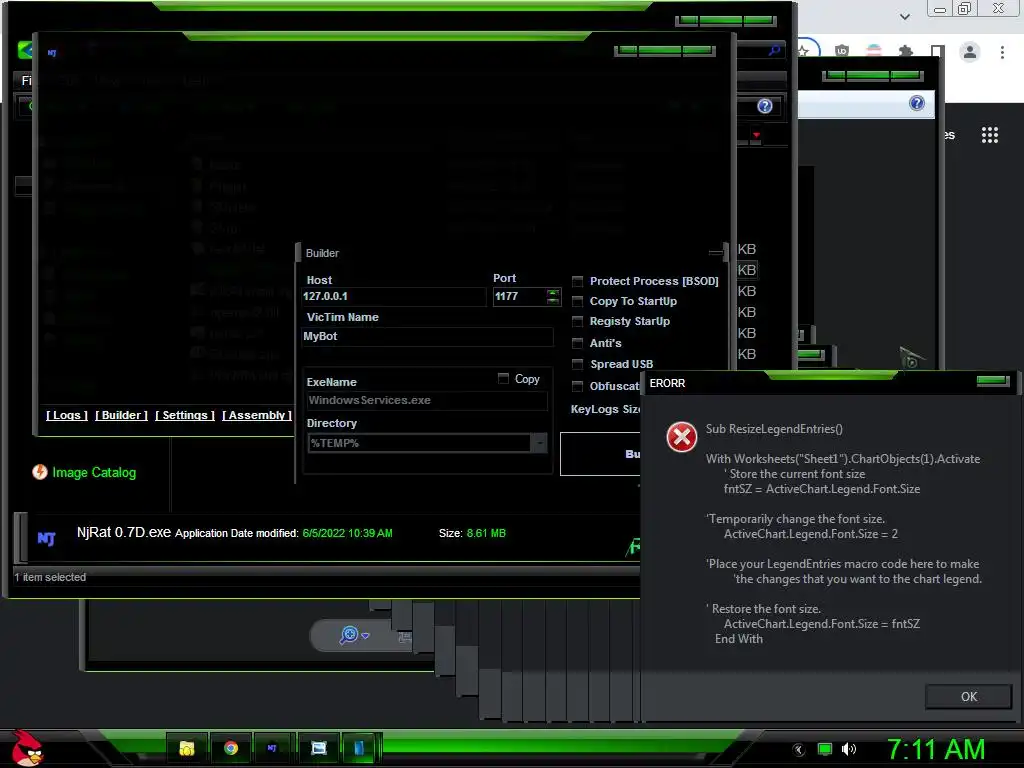This screenshot has height=768, width=1024.
Task: Open File Explorer from the taskbar
Action: click(187, 748)
